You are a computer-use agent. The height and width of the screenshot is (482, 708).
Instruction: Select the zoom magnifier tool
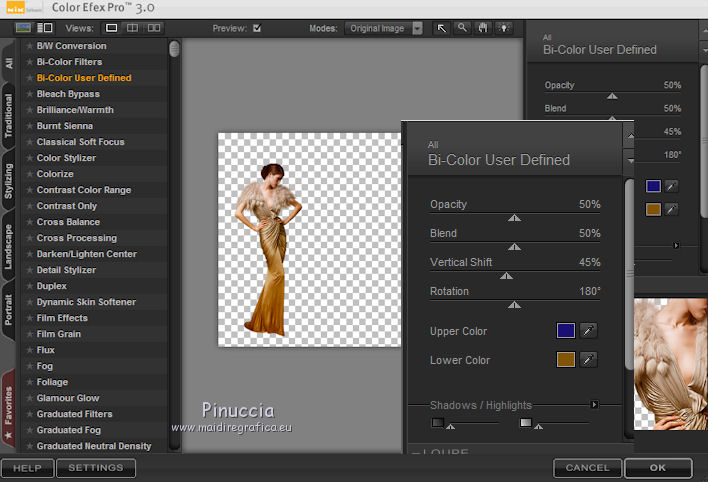point(461,28)
